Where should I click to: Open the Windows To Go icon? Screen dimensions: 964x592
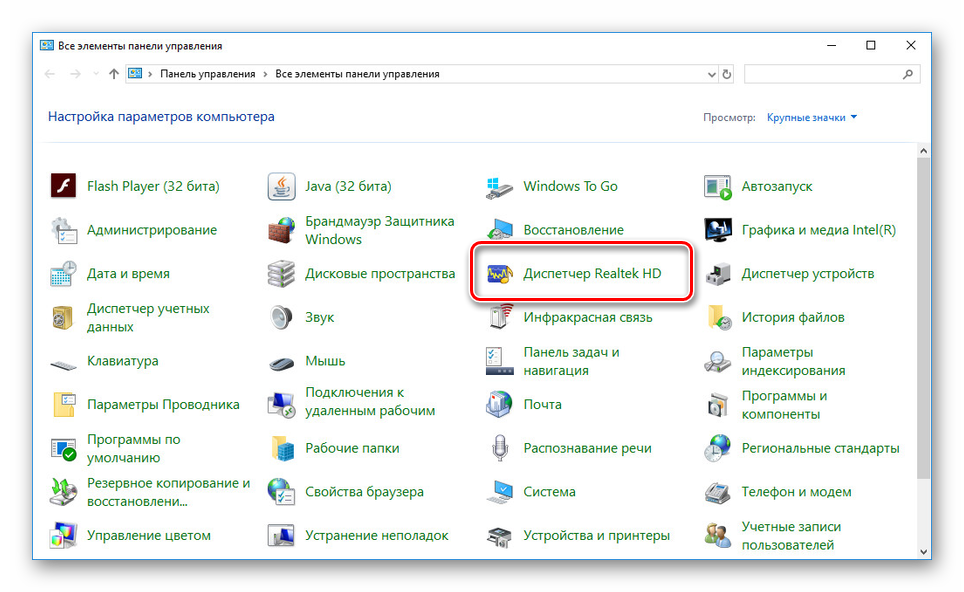pos(499,187)
